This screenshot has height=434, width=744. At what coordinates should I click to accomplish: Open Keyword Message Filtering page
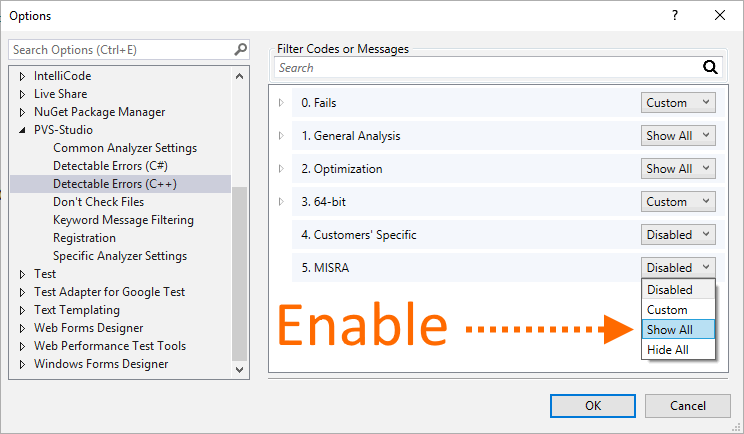123,220
